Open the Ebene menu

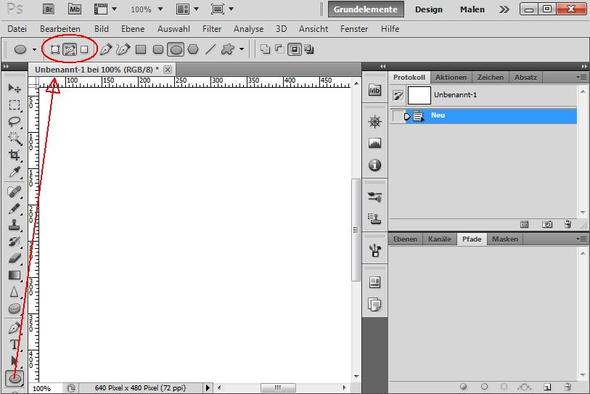coord(132,29)
